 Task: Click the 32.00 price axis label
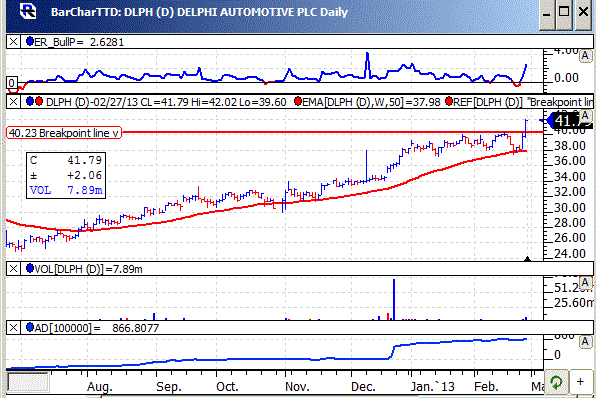point(570,192)
